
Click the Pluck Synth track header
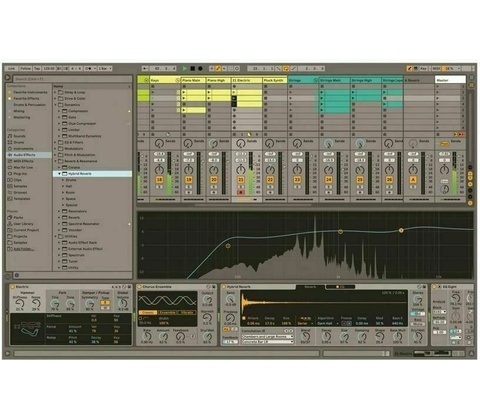coord(275,80)
